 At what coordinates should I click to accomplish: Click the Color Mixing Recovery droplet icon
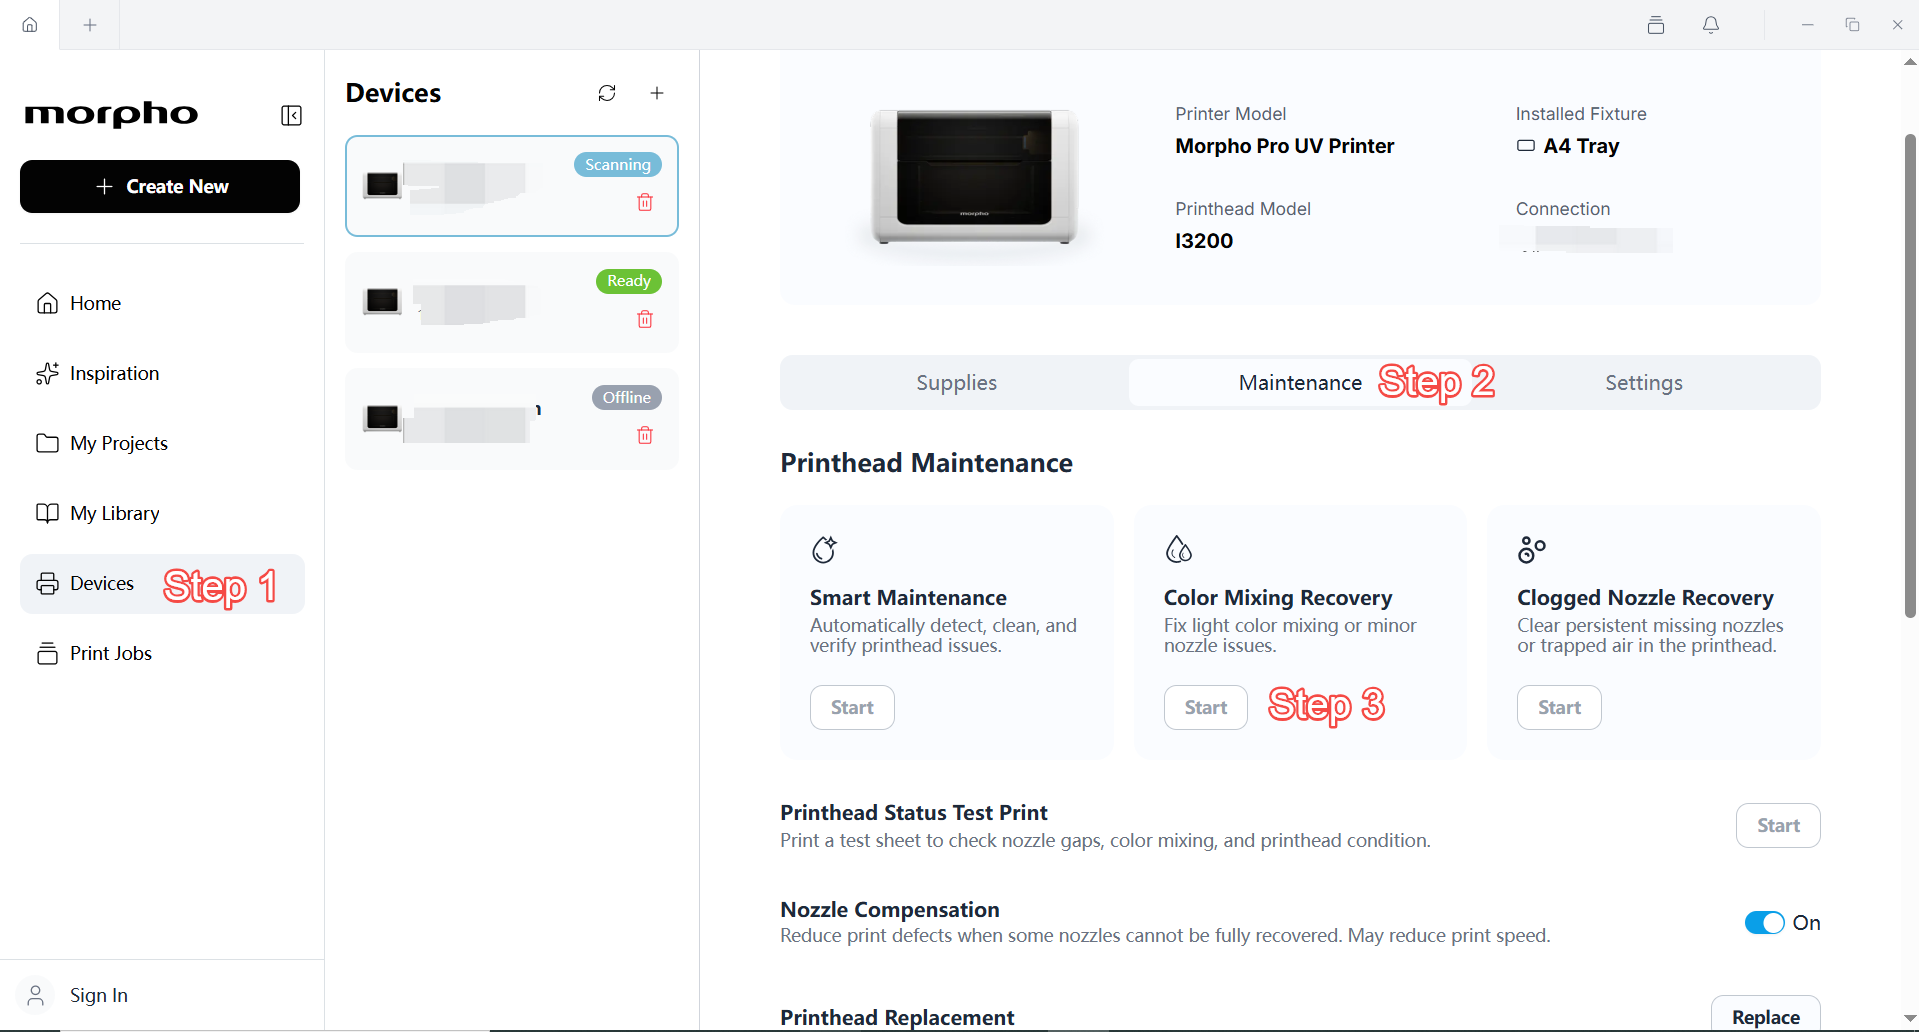pyautogui.click(x=1179, y=549)
